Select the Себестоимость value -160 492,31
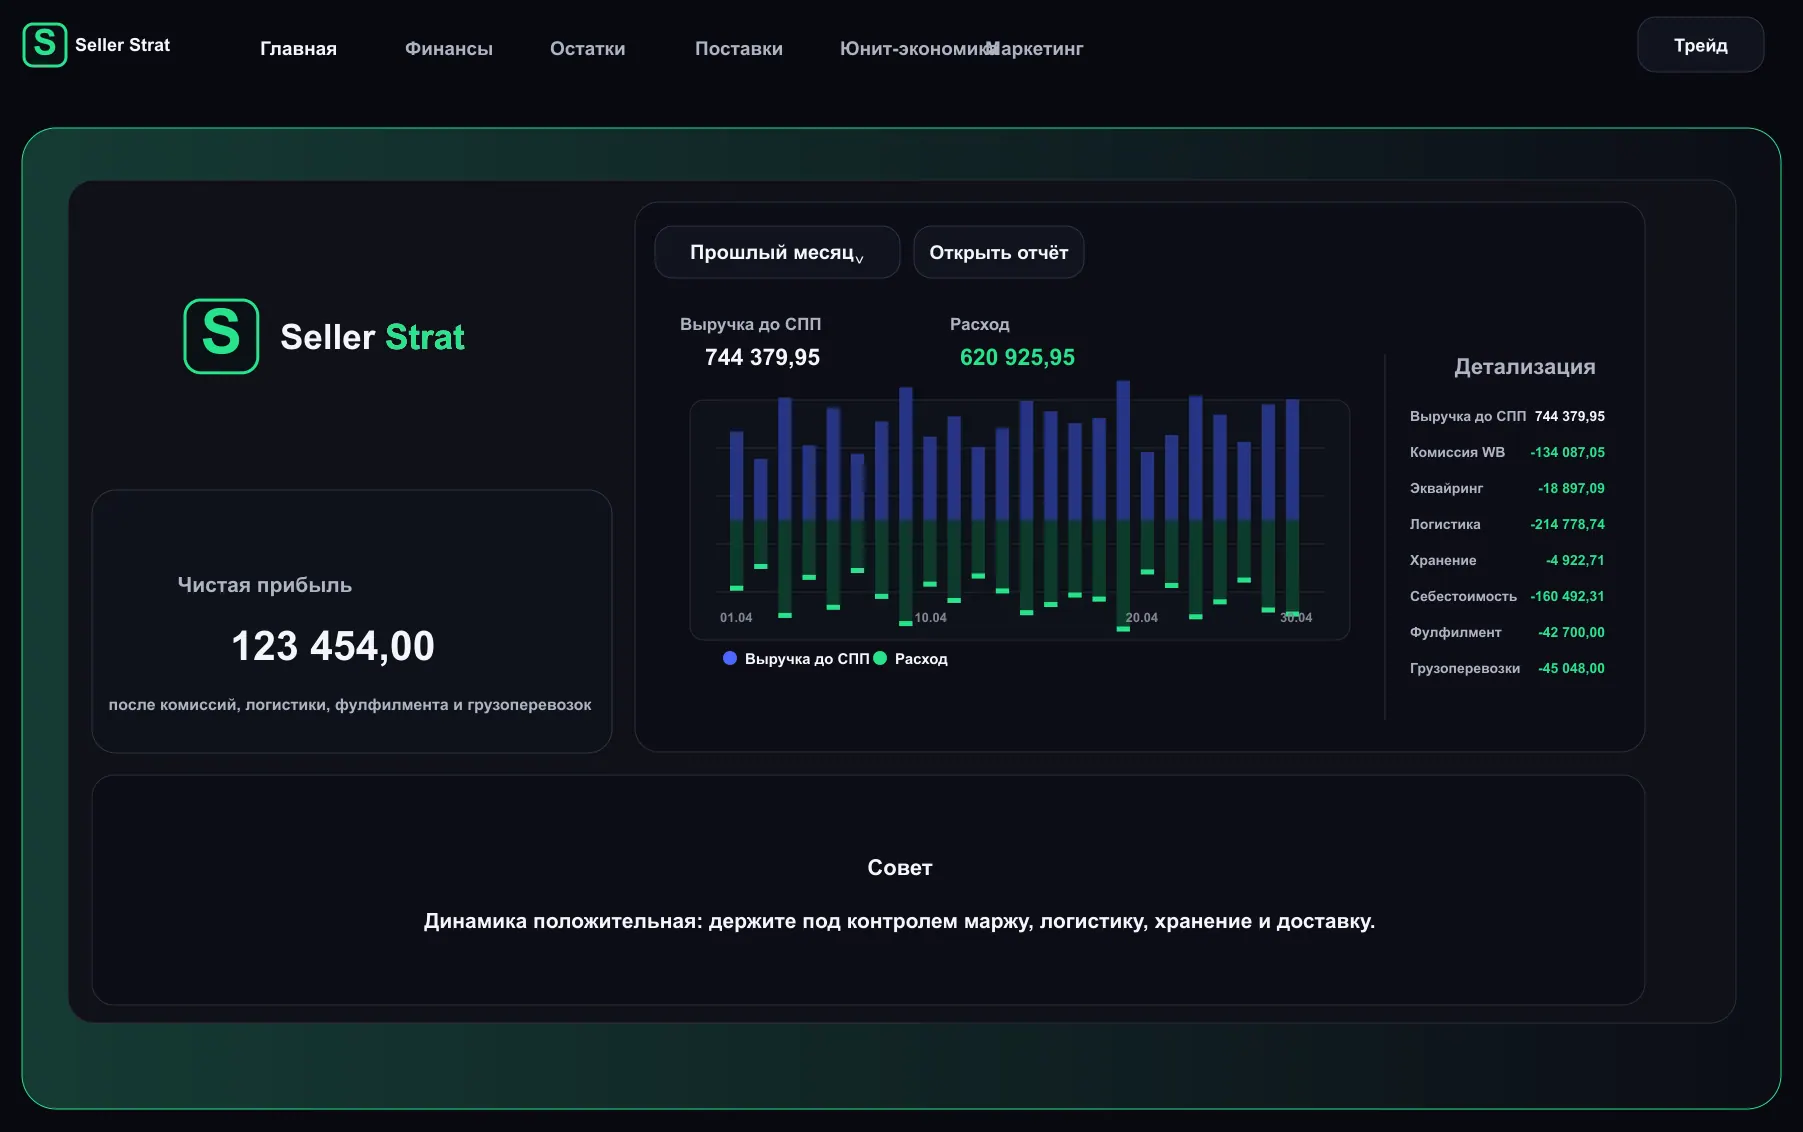Screen dimensions: 1803x1132 pos(1567,596)
